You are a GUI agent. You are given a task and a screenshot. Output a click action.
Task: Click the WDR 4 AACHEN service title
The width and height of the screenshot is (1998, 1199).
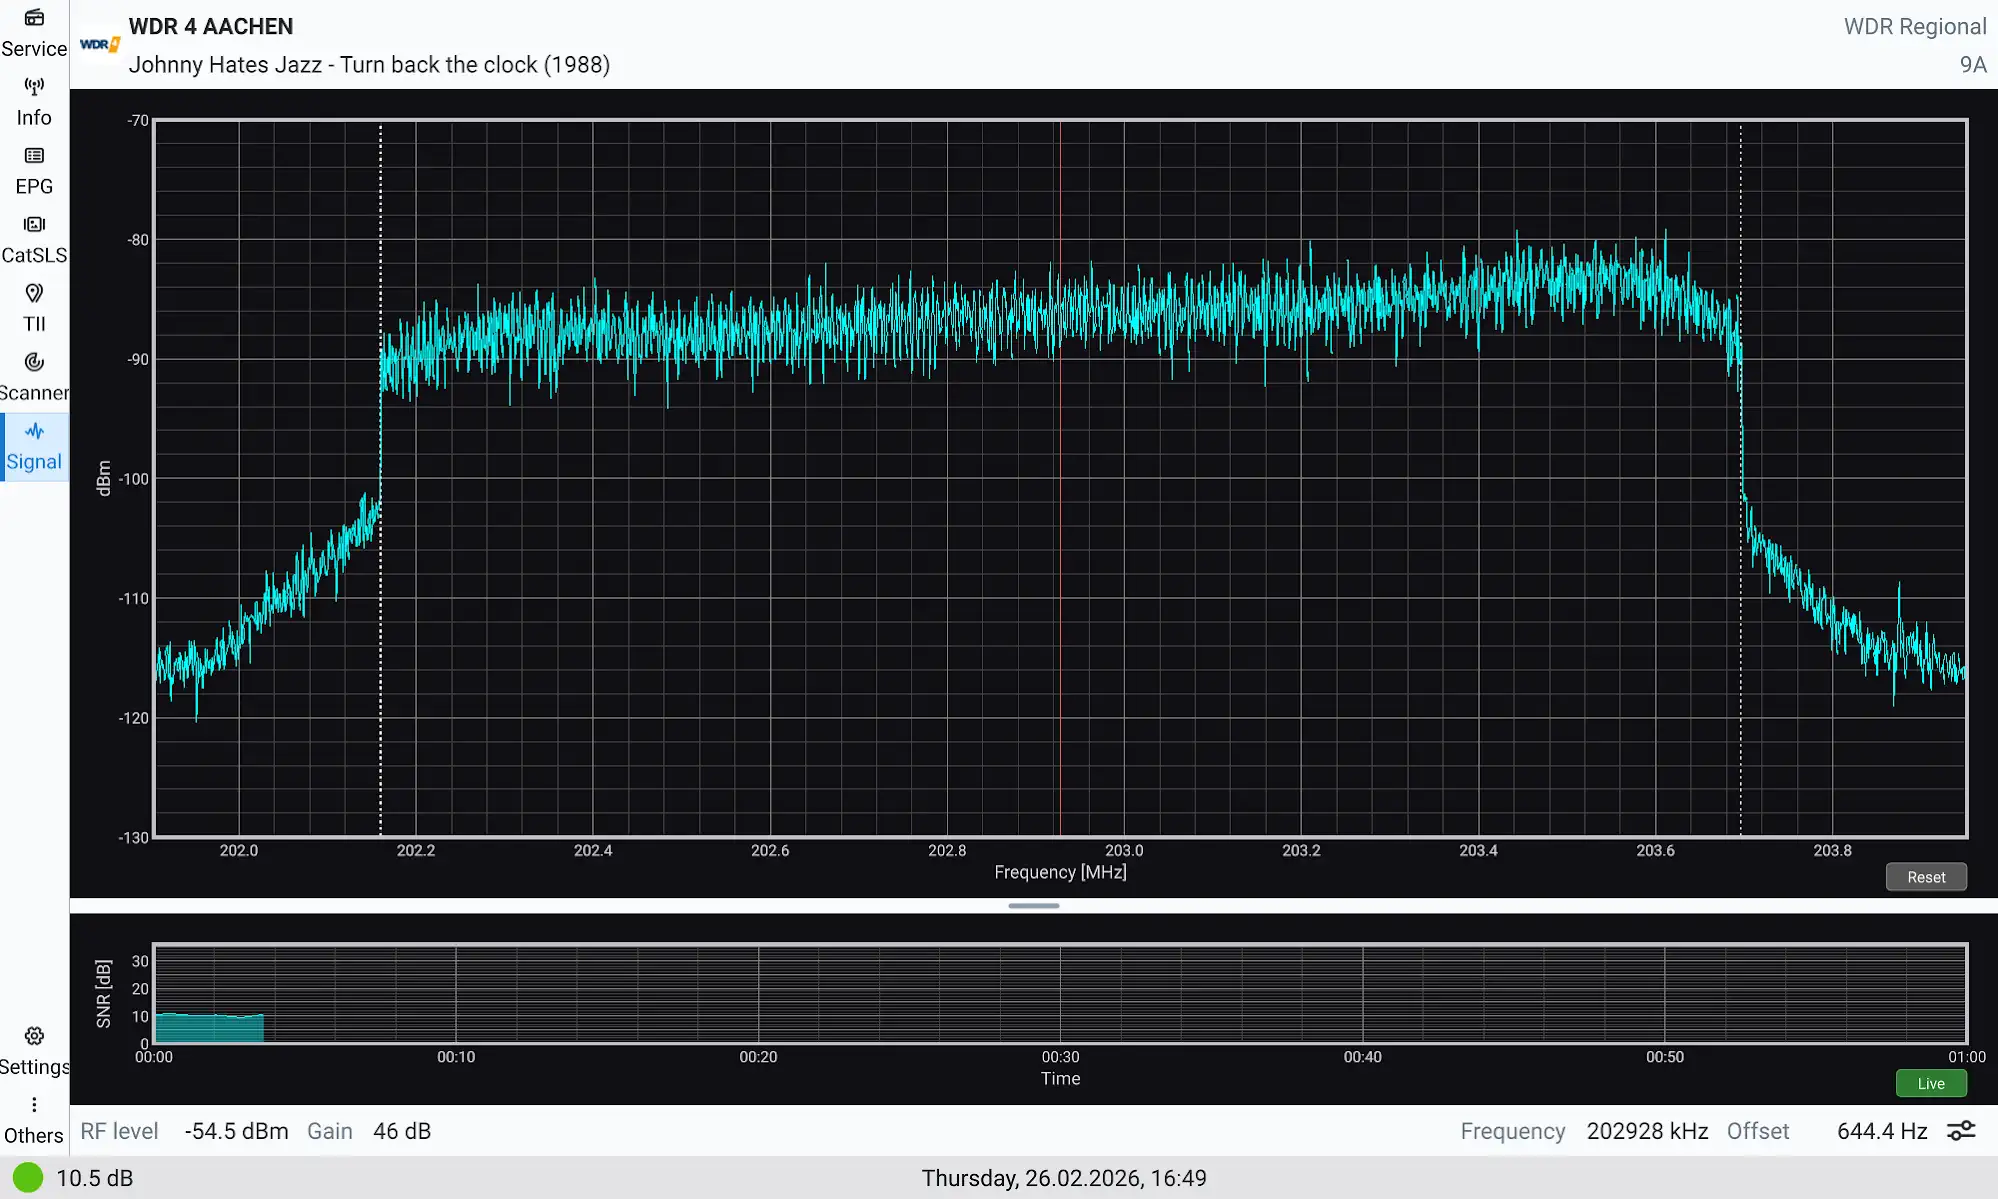coord(211,27)
